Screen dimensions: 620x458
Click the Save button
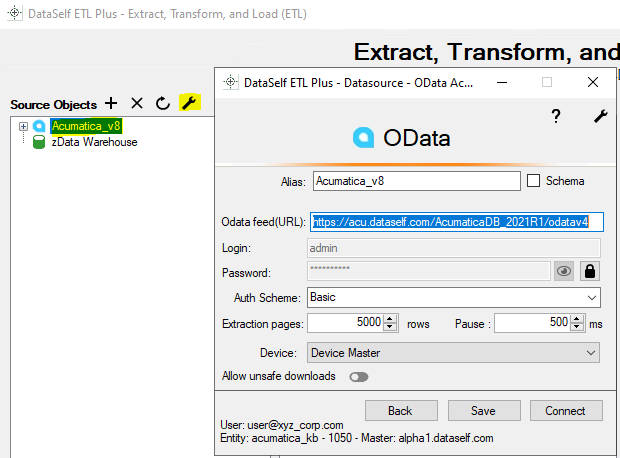(484, 411)
